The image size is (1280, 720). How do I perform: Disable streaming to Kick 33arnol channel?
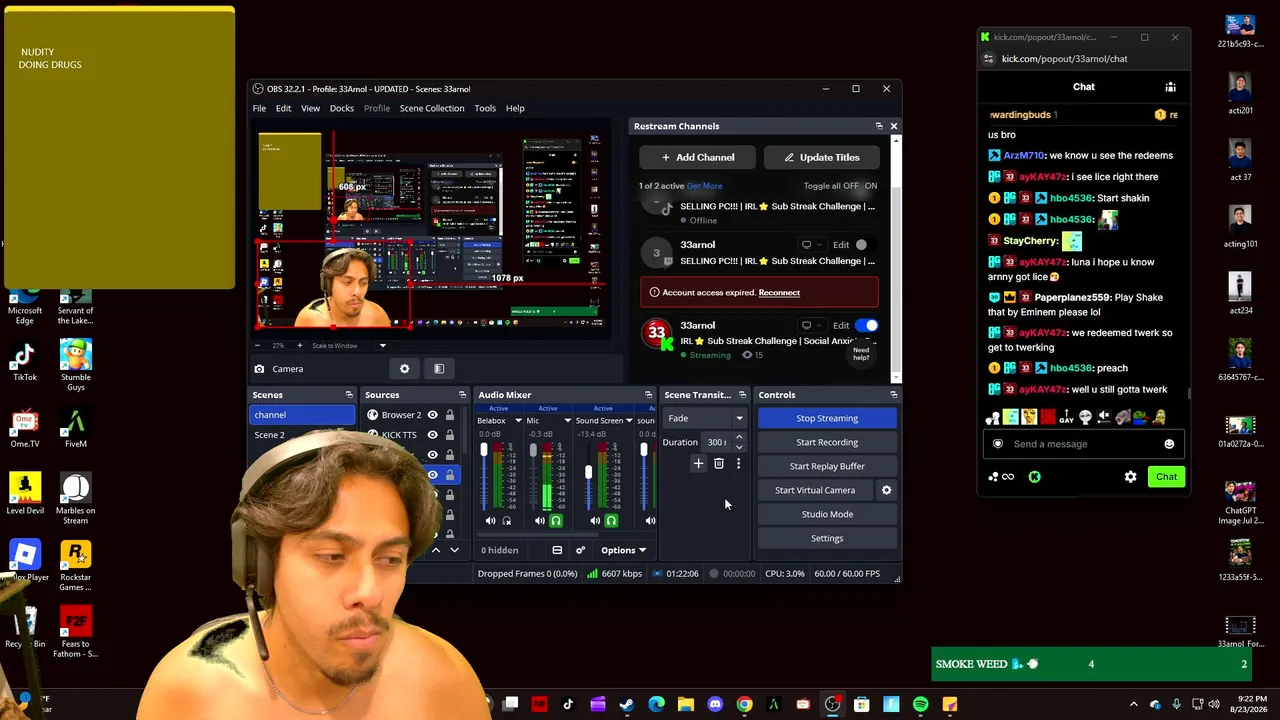867,325
